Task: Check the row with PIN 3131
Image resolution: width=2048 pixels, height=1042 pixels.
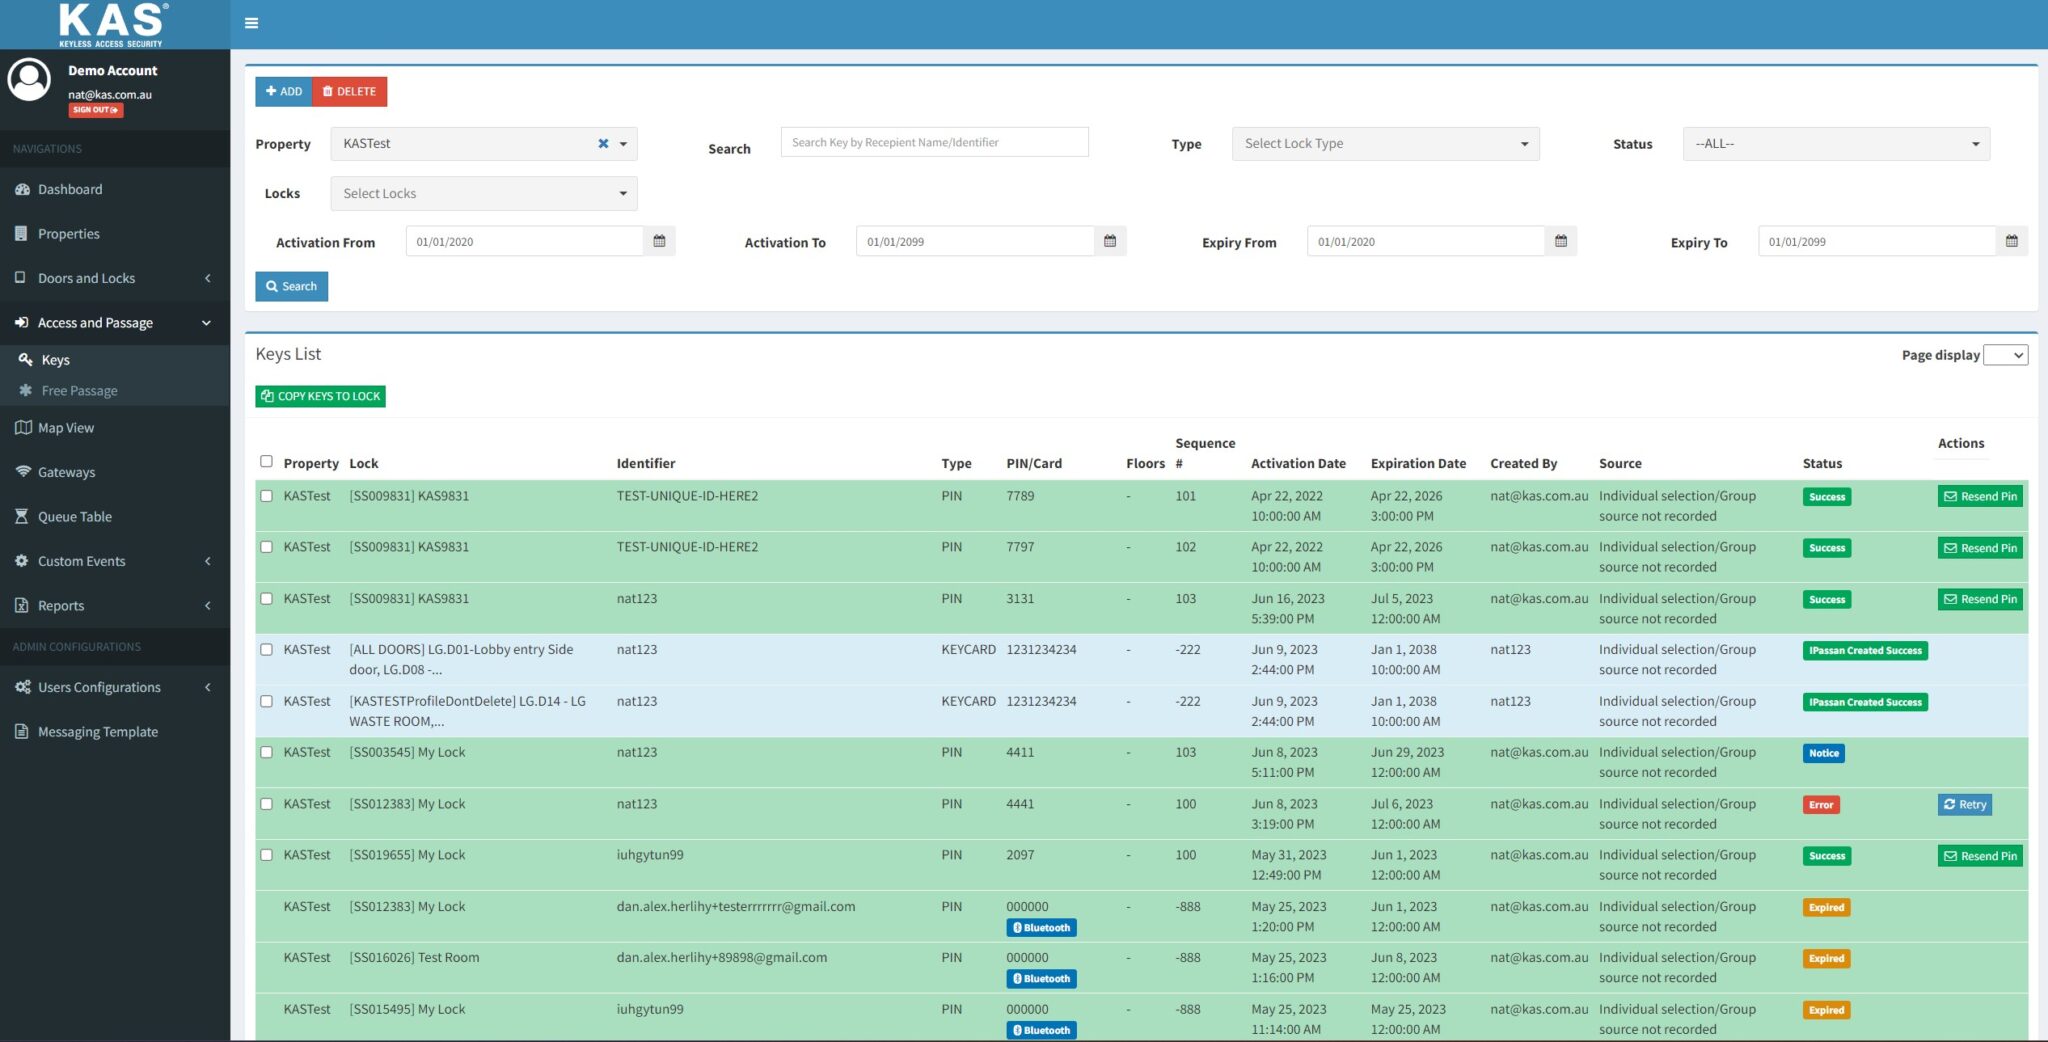Action: click(x=266, y=598)
